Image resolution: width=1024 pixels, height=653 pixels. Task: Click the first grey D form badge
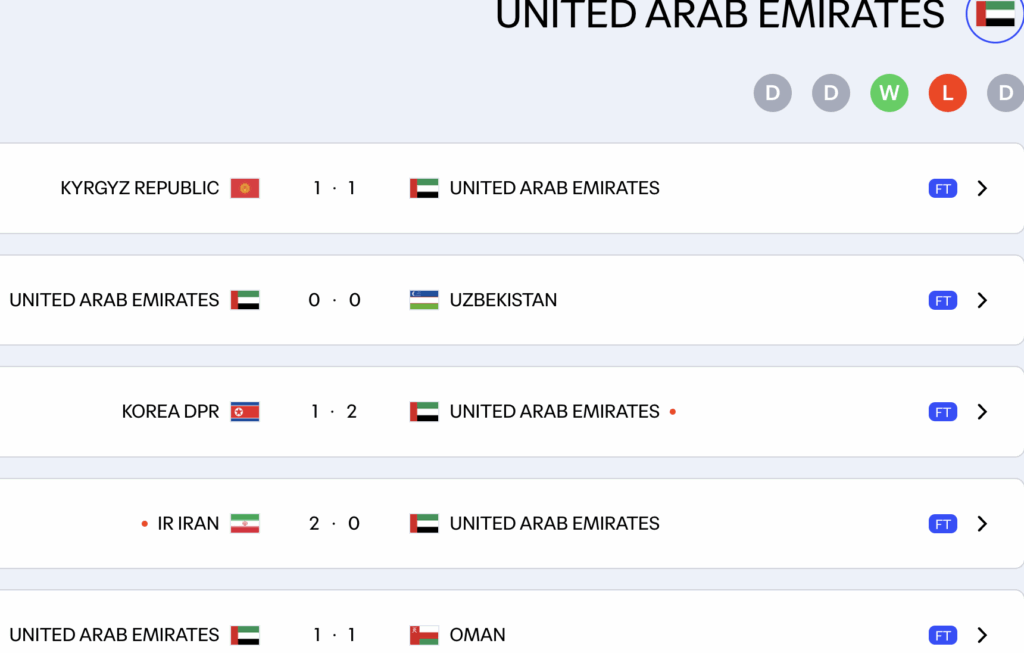tap(772, 94)
